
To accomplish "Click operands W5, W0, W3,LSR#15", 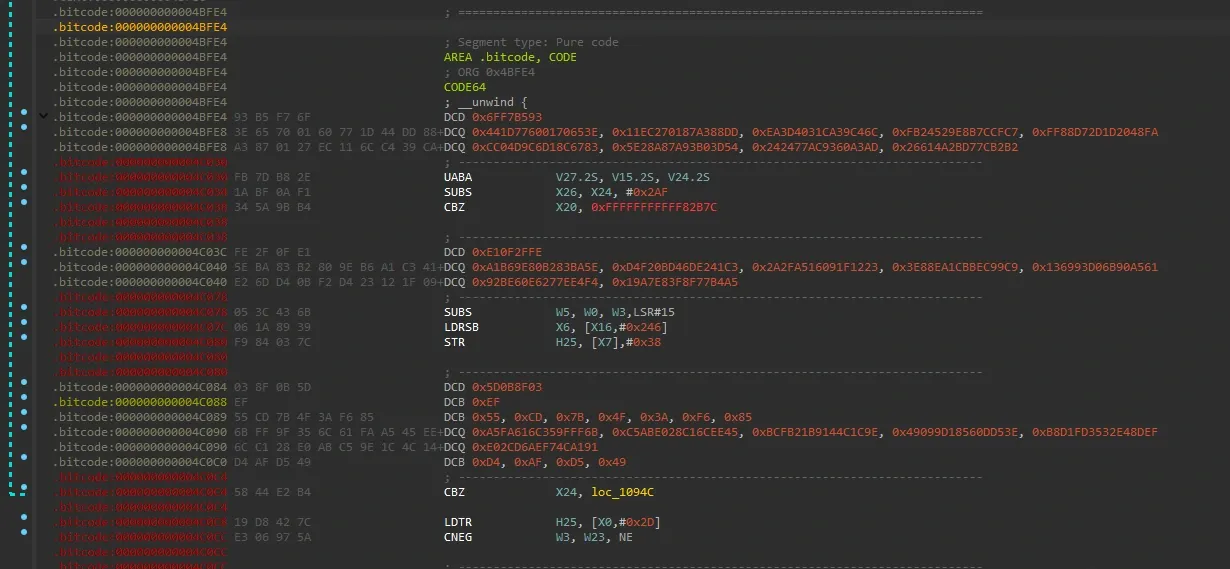I will [x=615, y=312].
